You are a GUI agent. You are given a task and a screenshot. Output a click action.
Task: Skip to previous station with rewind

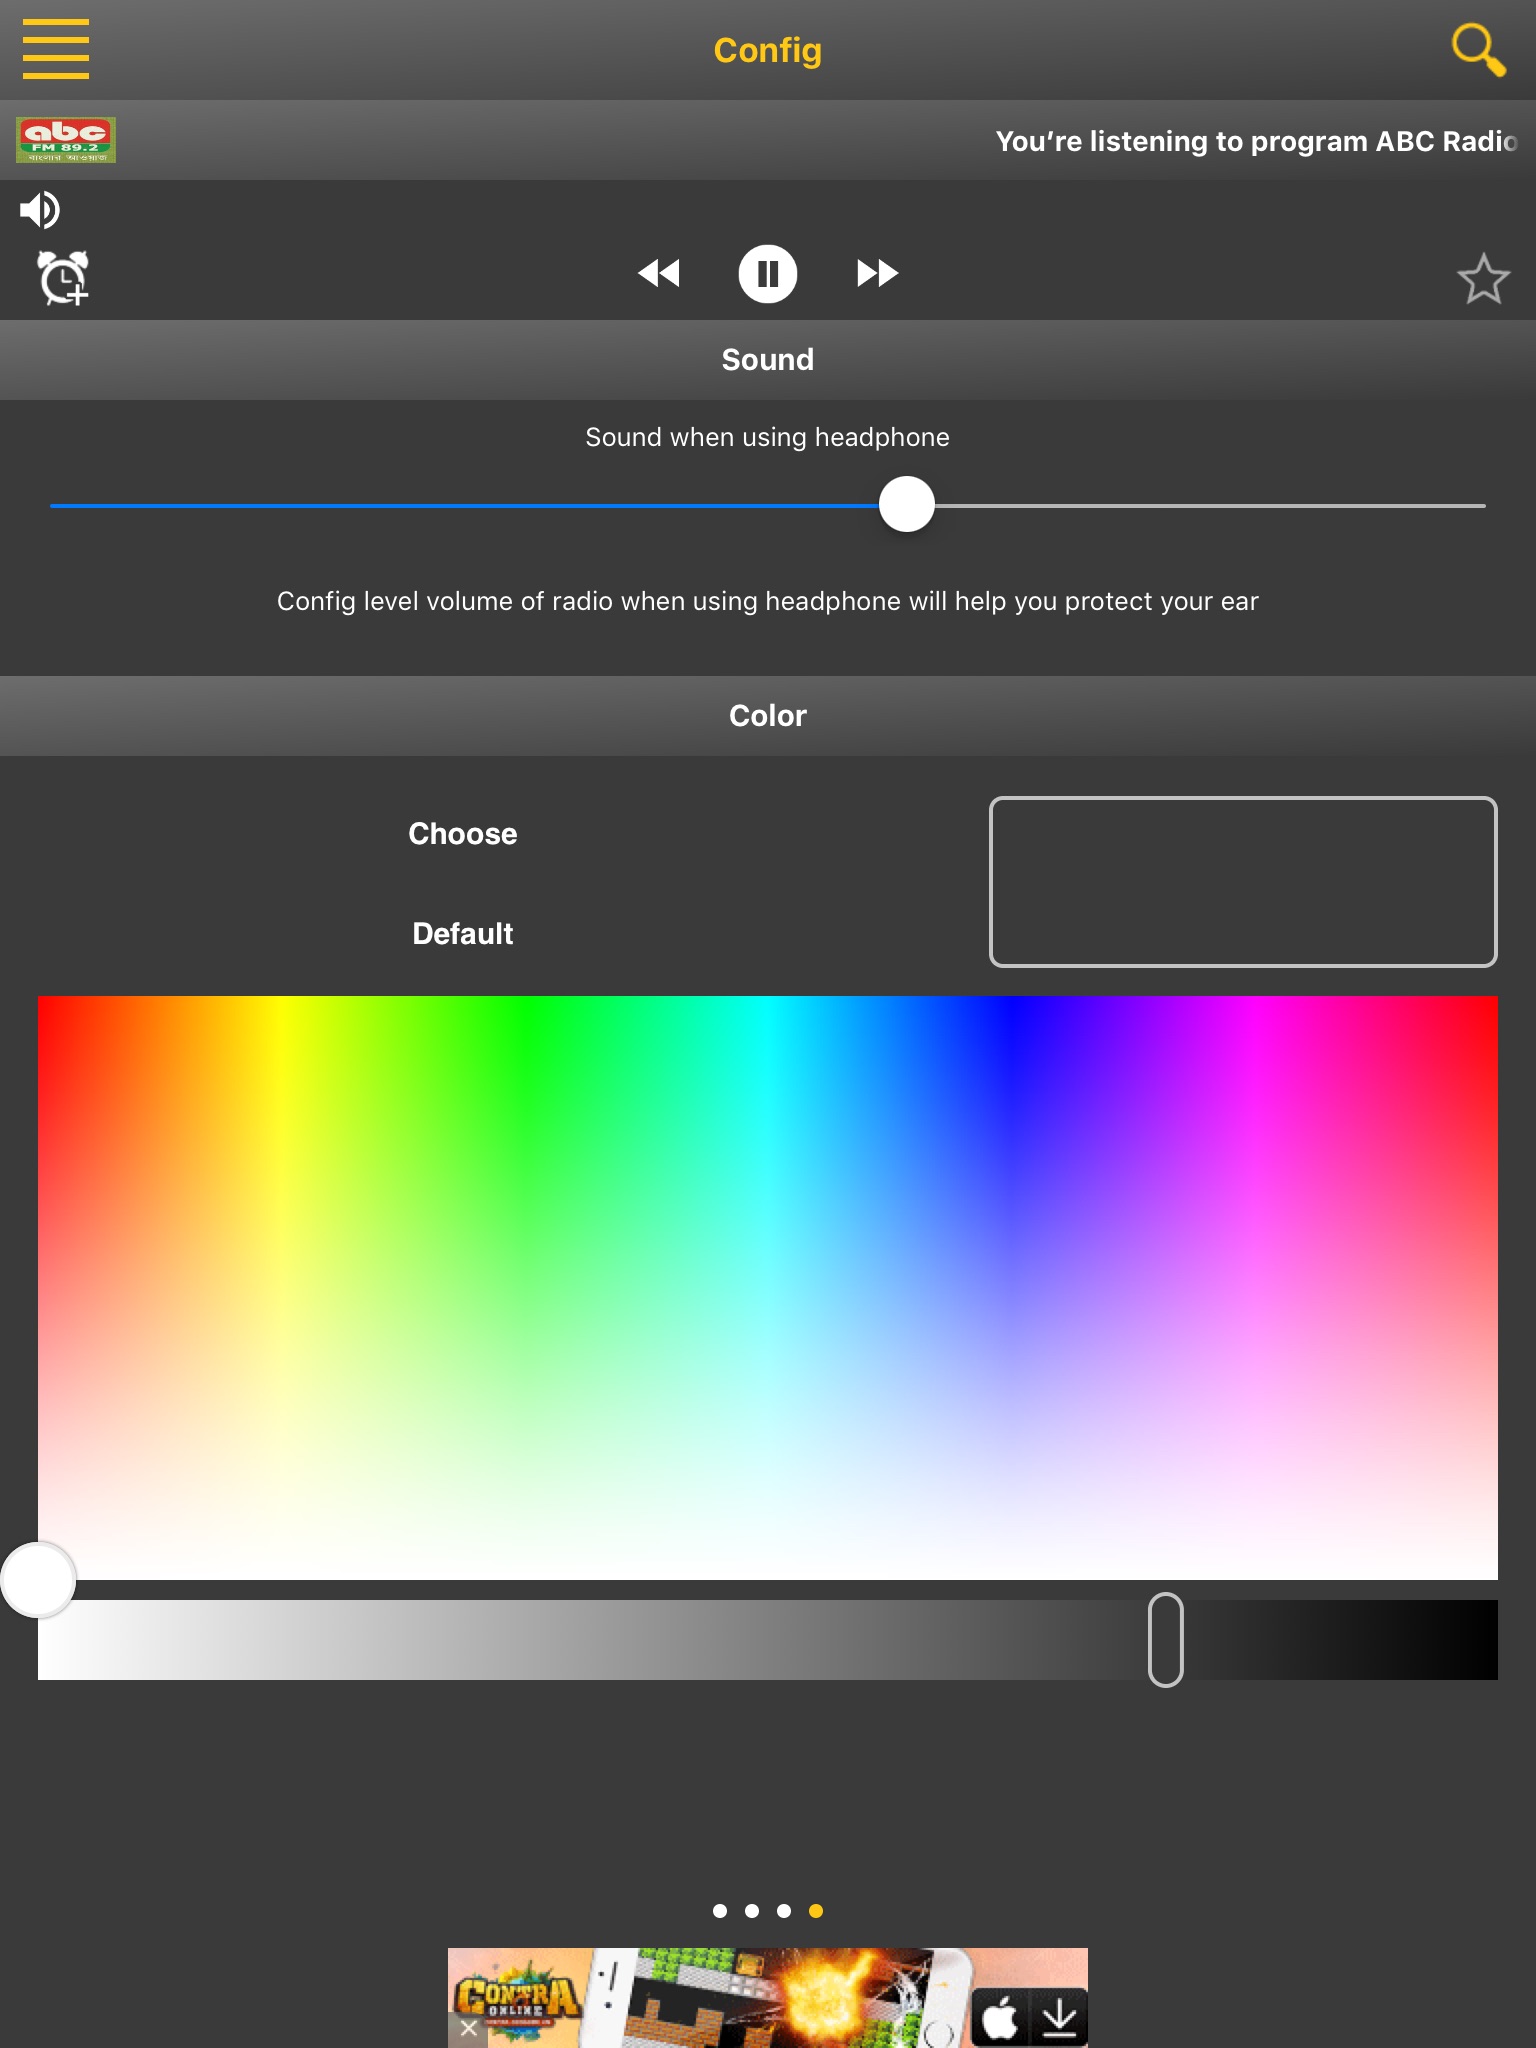click(659, 273)
